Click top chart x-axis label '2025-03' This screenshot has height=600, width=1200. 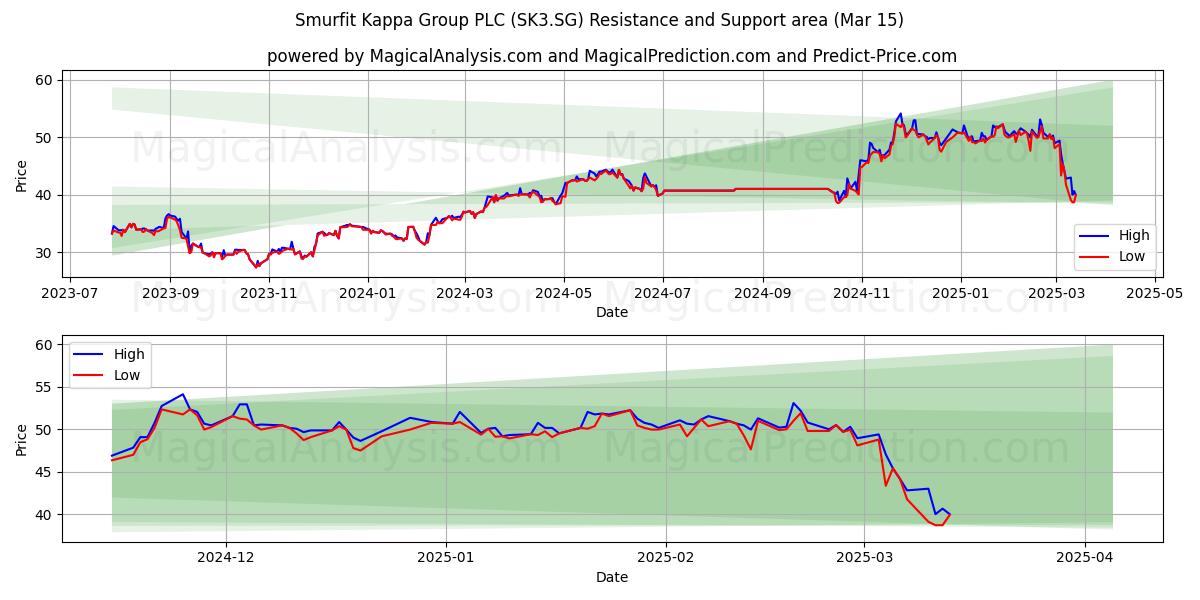point(1056,293)
